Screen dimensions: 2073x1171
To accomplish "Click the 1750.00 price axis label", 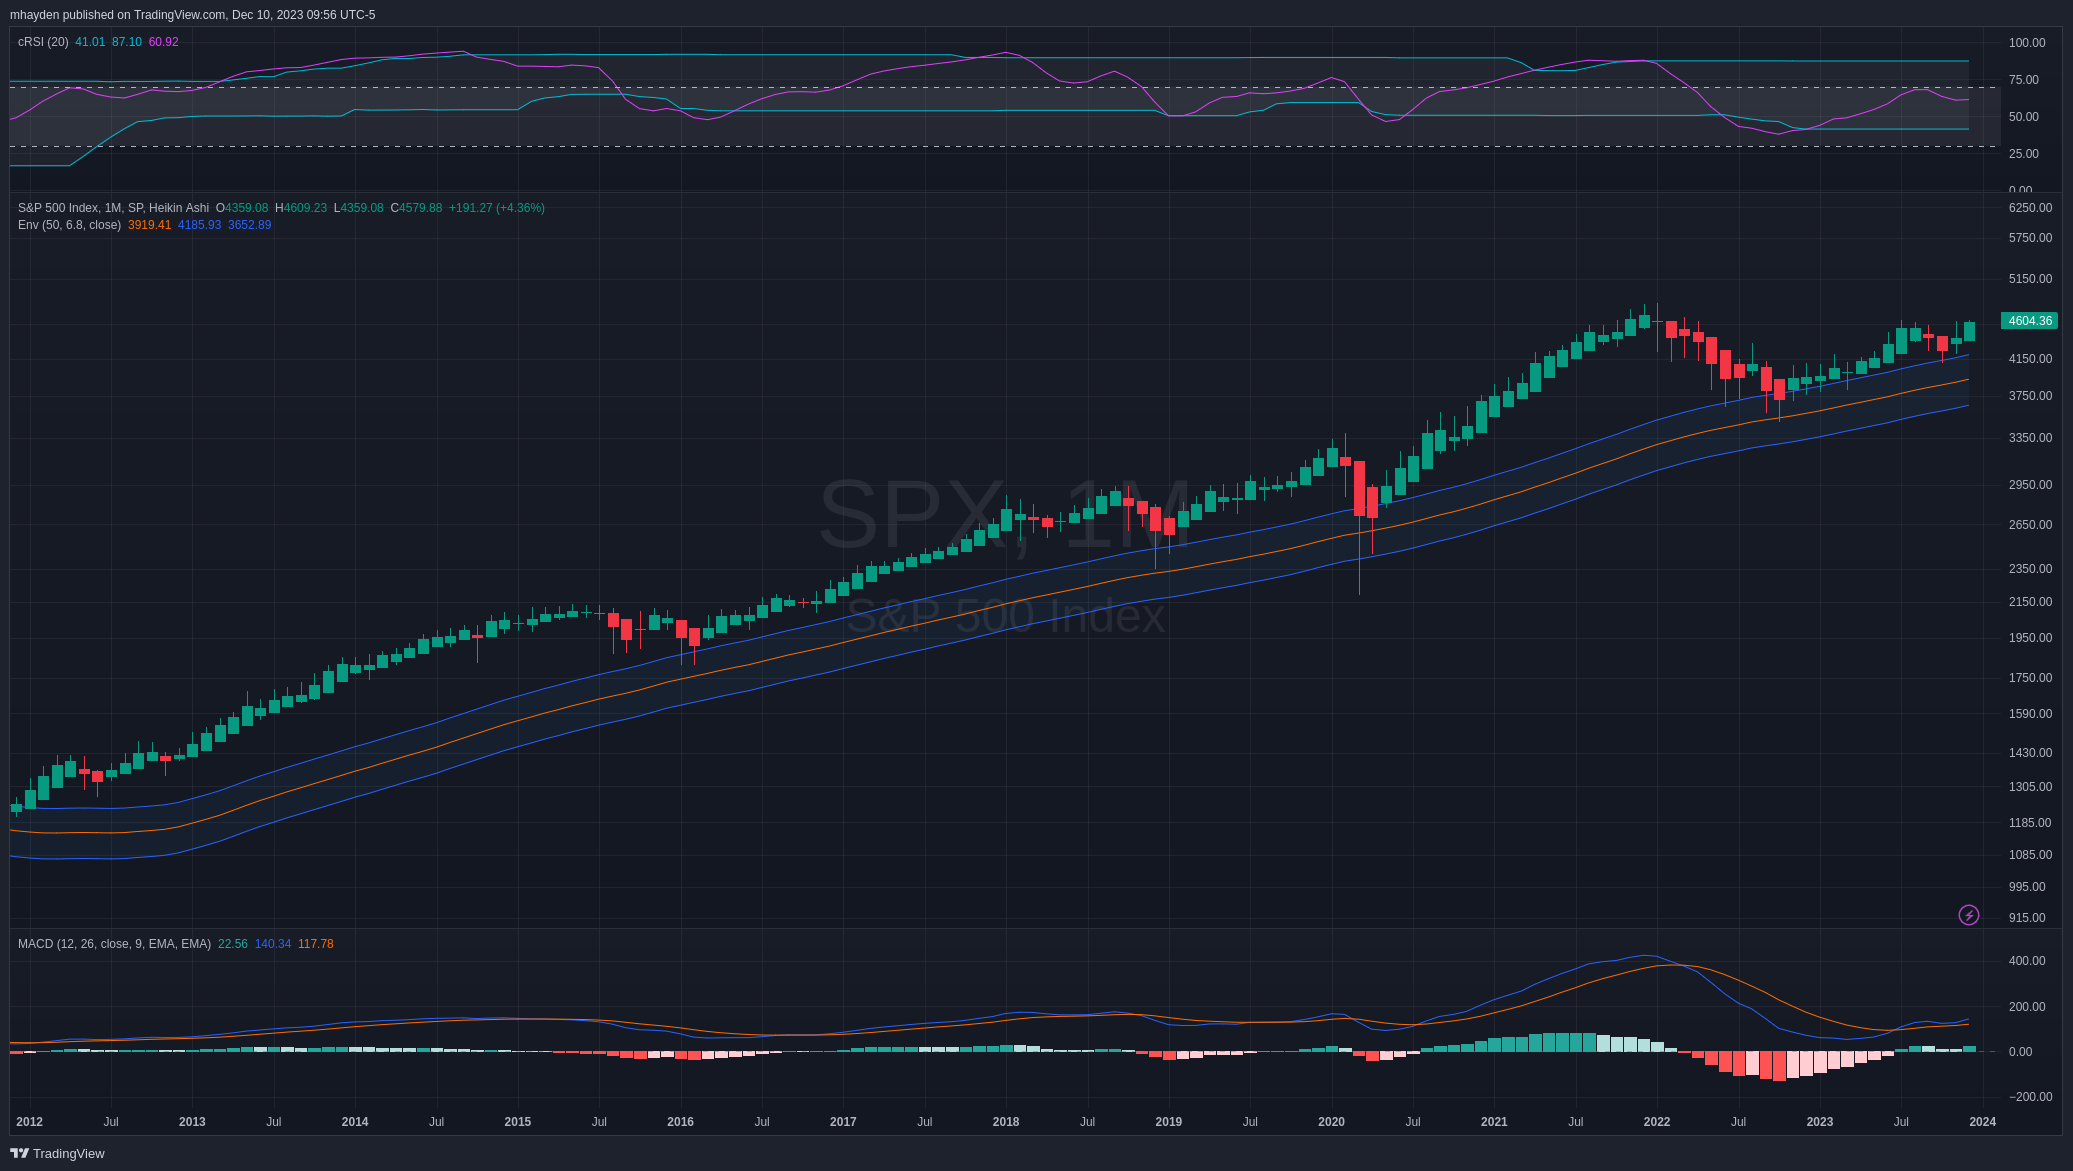I will [2030, 678].
